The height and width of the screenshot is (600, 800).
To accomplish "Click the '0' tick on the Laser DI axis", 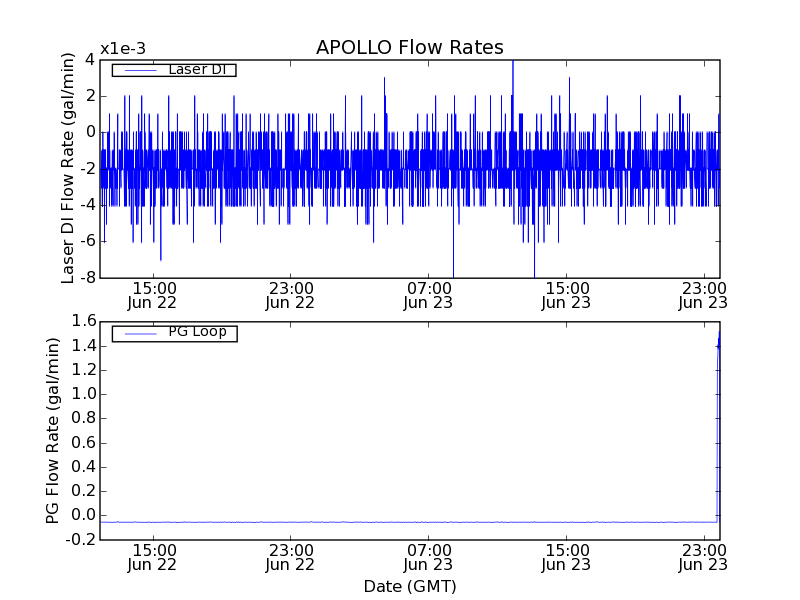I will tap(90, 133).
